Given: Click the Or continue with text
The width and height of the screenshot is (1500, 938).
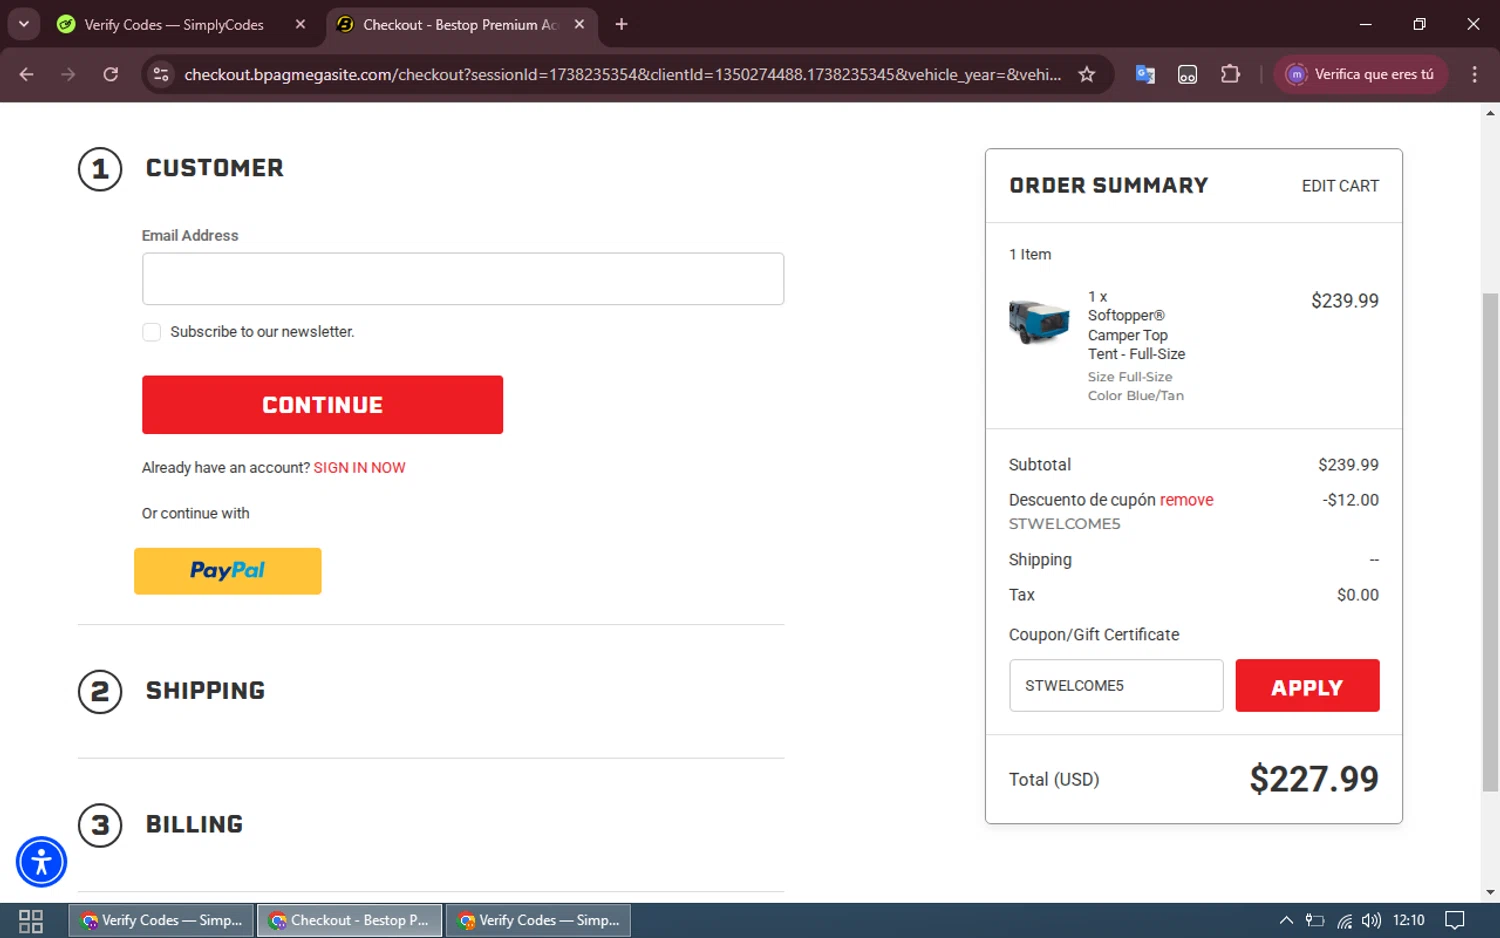Looking at the screenshot, I should (196, 513).
